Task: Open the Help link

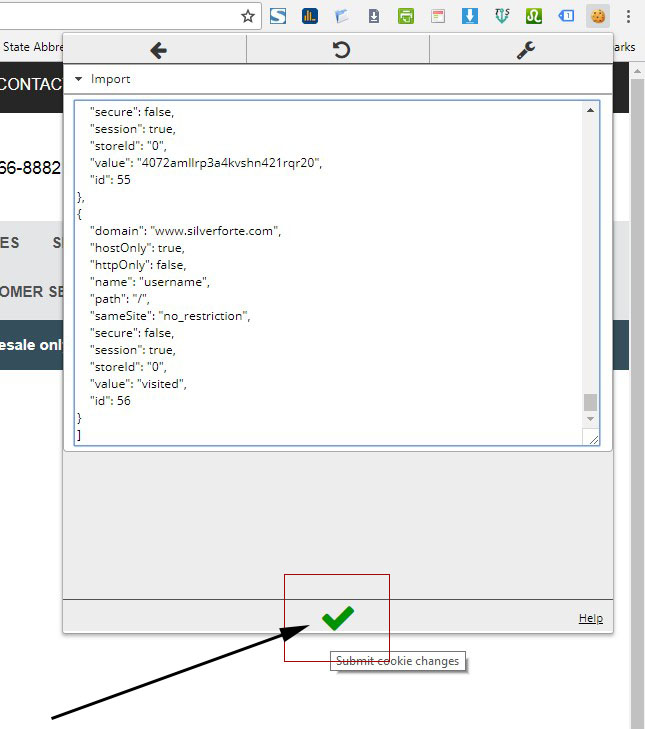Action: [591, 618]
